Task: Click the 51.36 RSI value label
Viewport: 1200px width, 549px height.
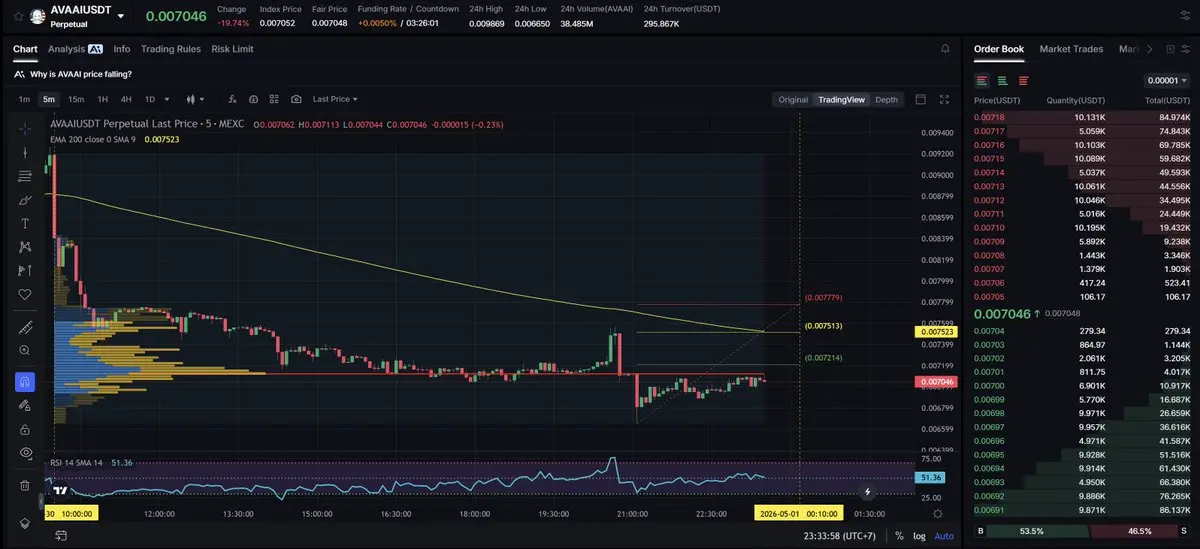Action: [929, 478]
